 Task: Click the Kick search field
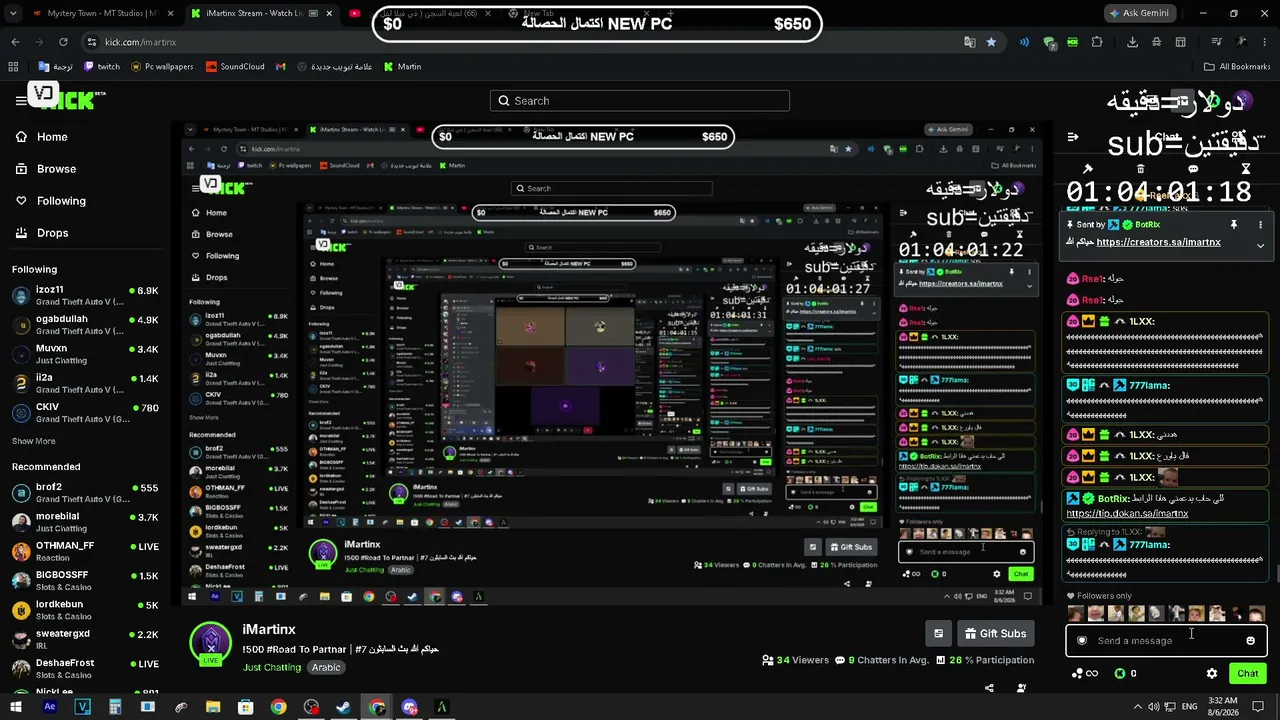pos(640,101)
